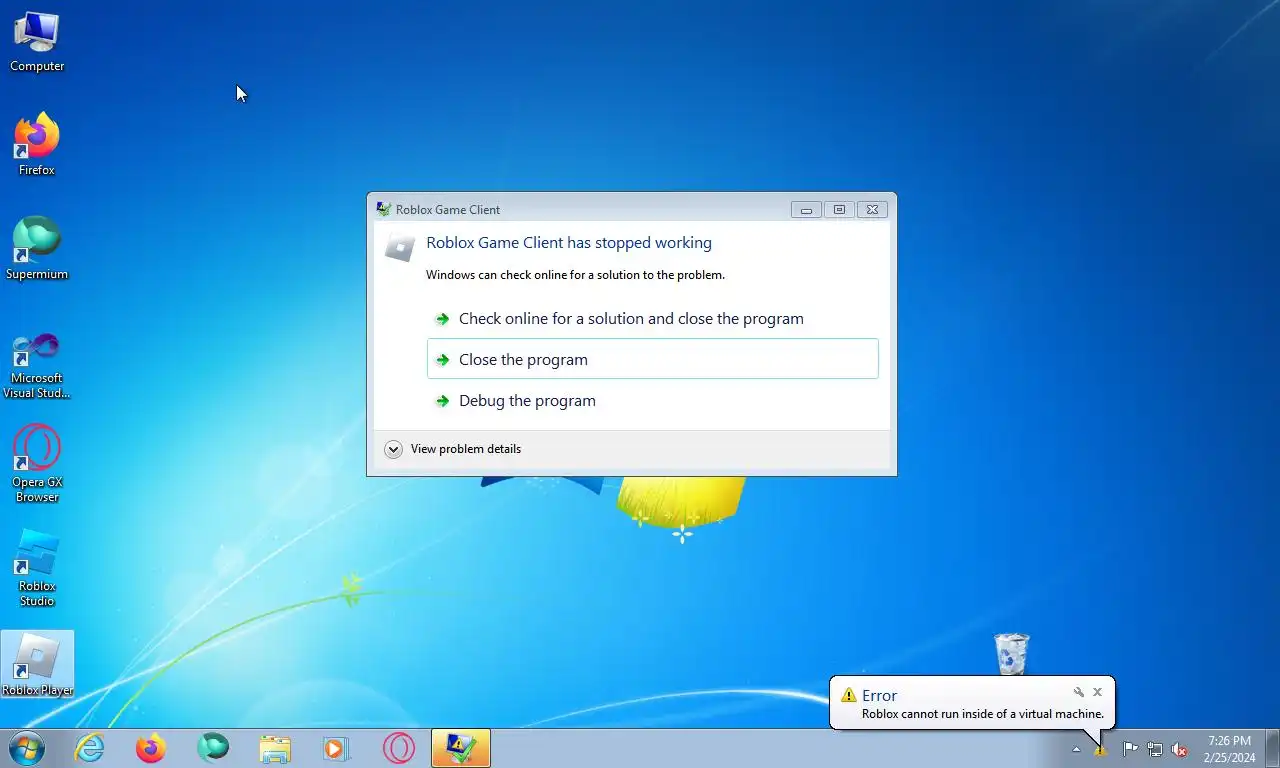
Task: Select the Supermium desktop shortcut
Action: pyautogui.click(x=37, y=249)
